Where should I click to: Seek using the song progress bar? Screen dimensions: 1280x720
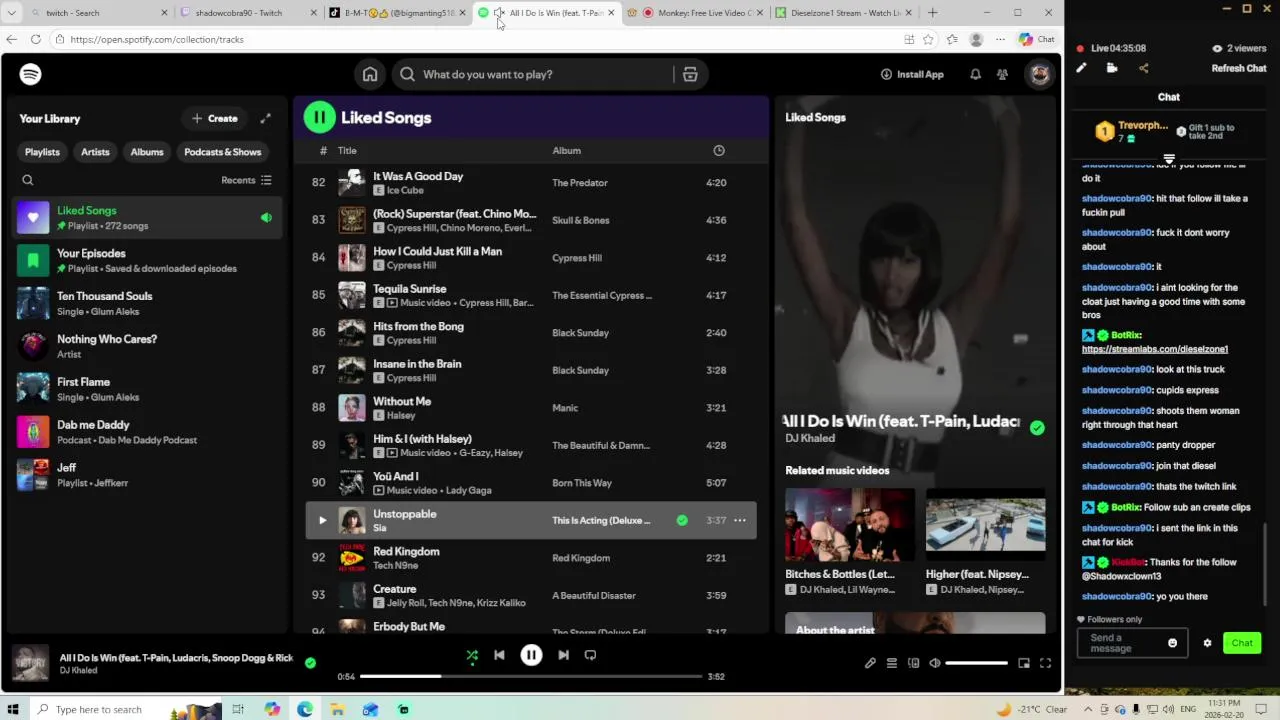click(531, 676)
